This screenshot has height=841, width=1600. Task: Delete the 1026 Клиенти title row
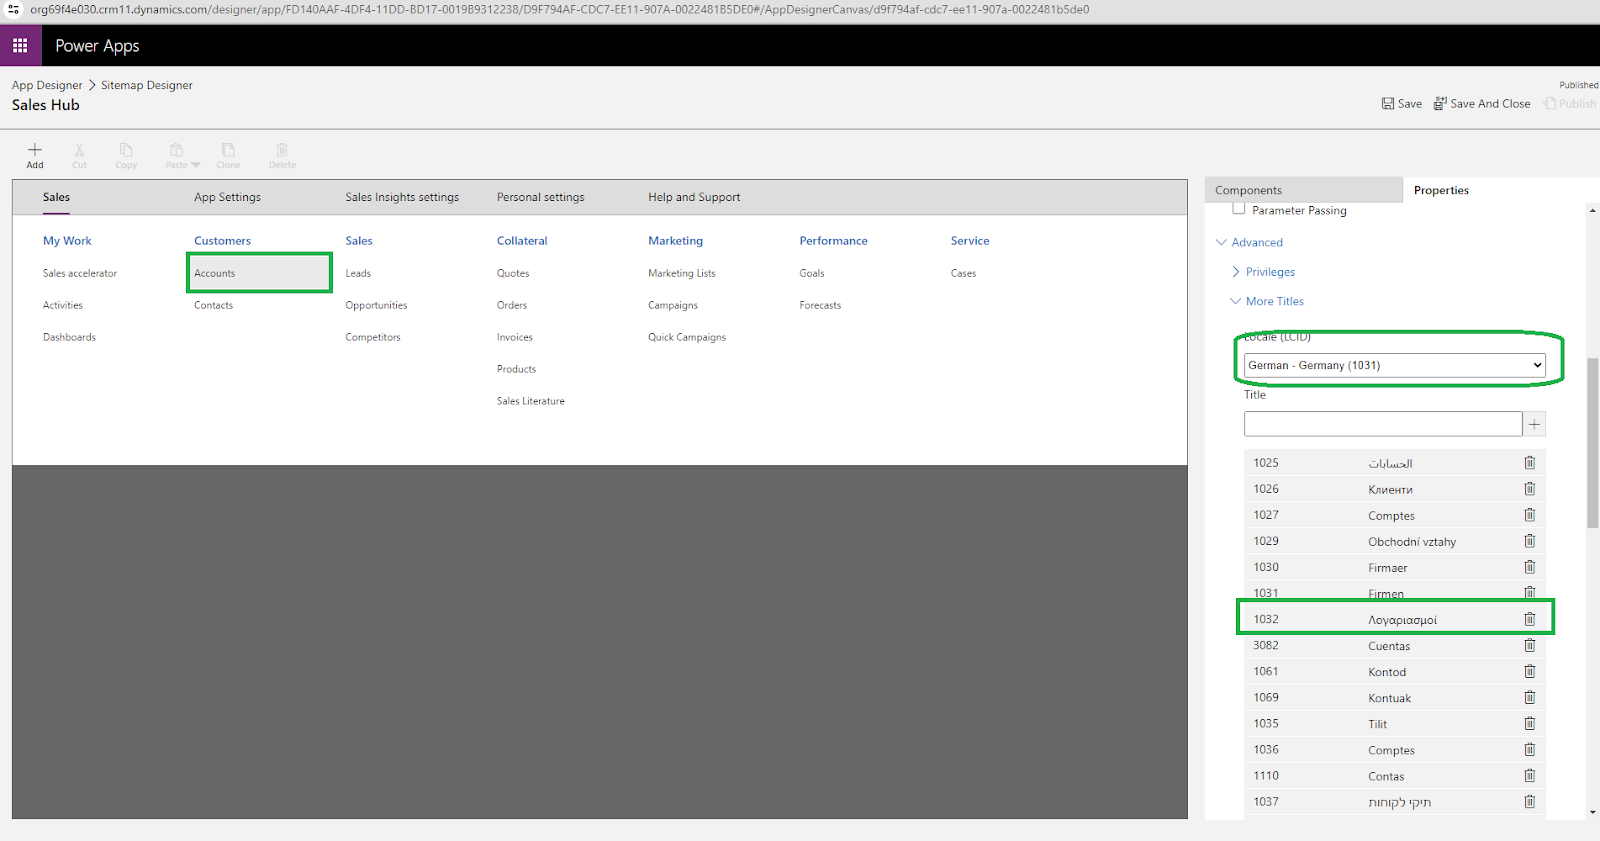click(x=1529, y=489)
